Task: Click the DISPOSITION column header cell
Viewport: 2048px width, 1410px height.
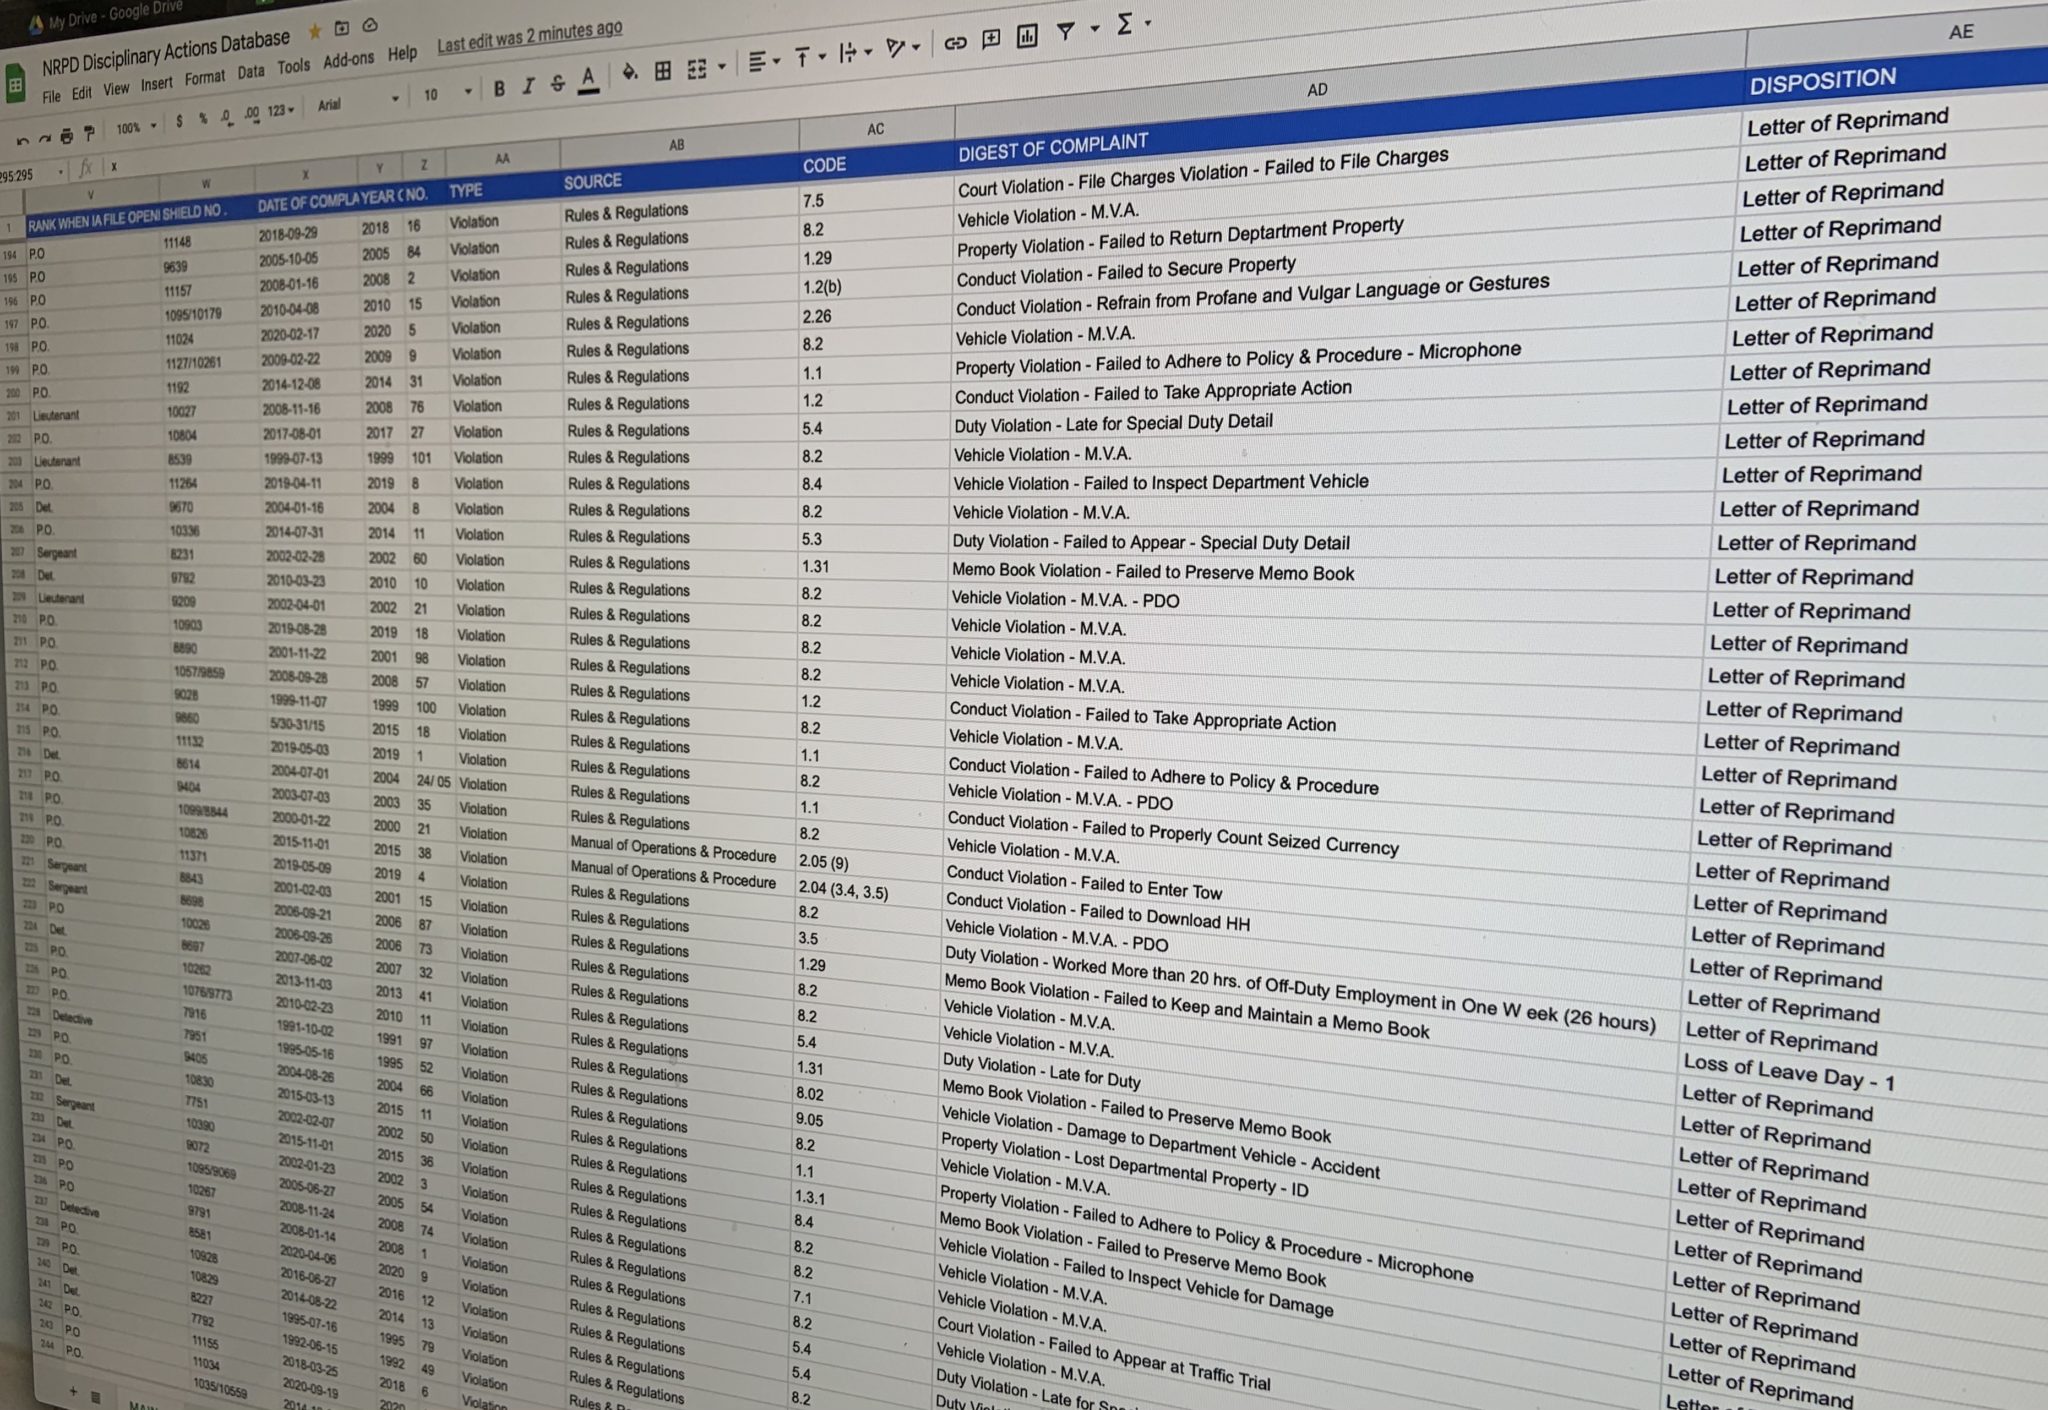Action: (x=1822, y=80)
